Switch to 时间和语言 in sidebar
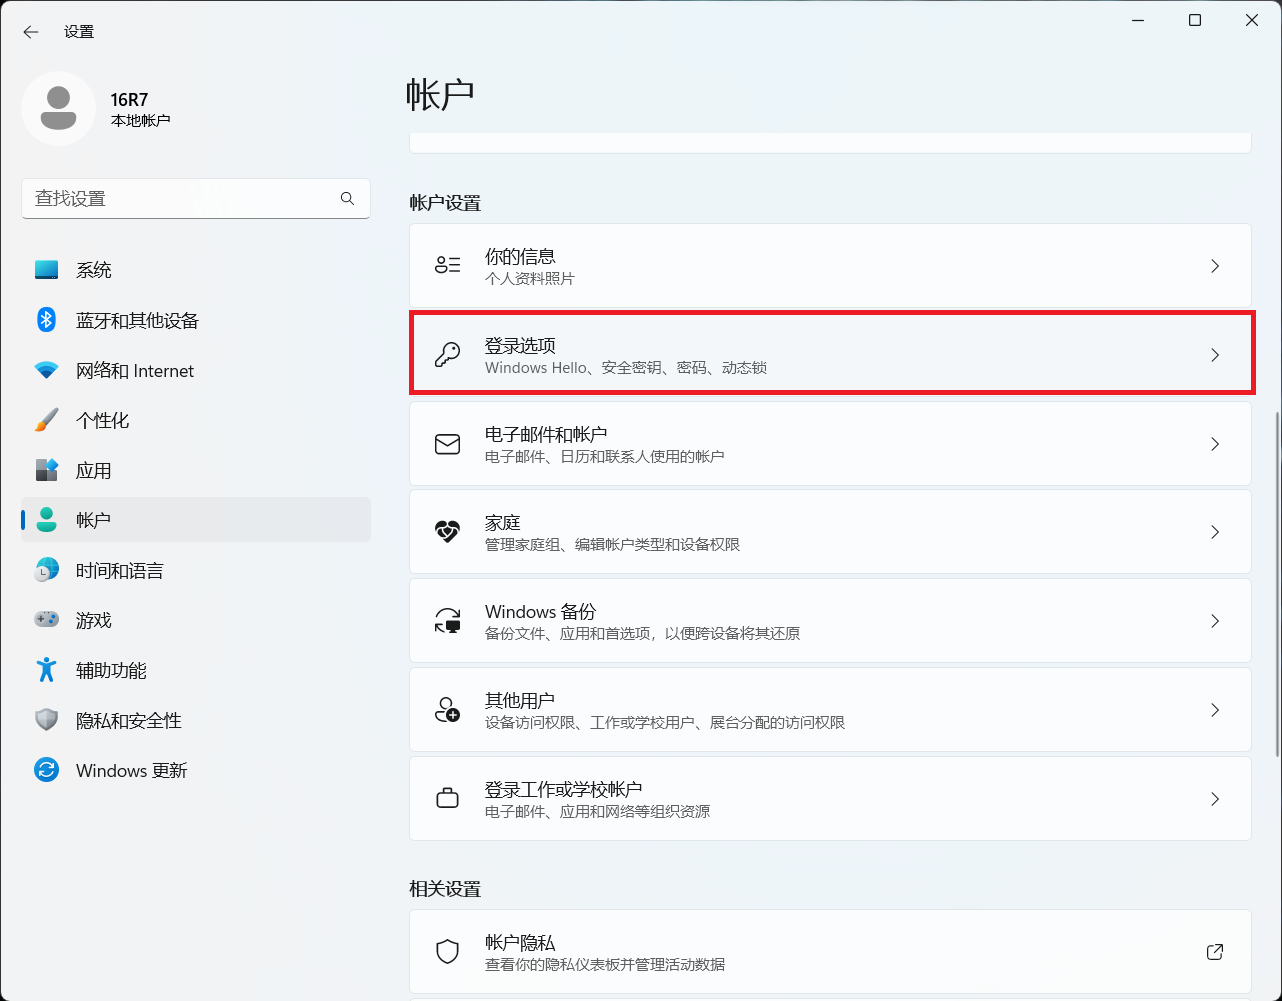The image size is (1282, 1001). tap(119, 570)
